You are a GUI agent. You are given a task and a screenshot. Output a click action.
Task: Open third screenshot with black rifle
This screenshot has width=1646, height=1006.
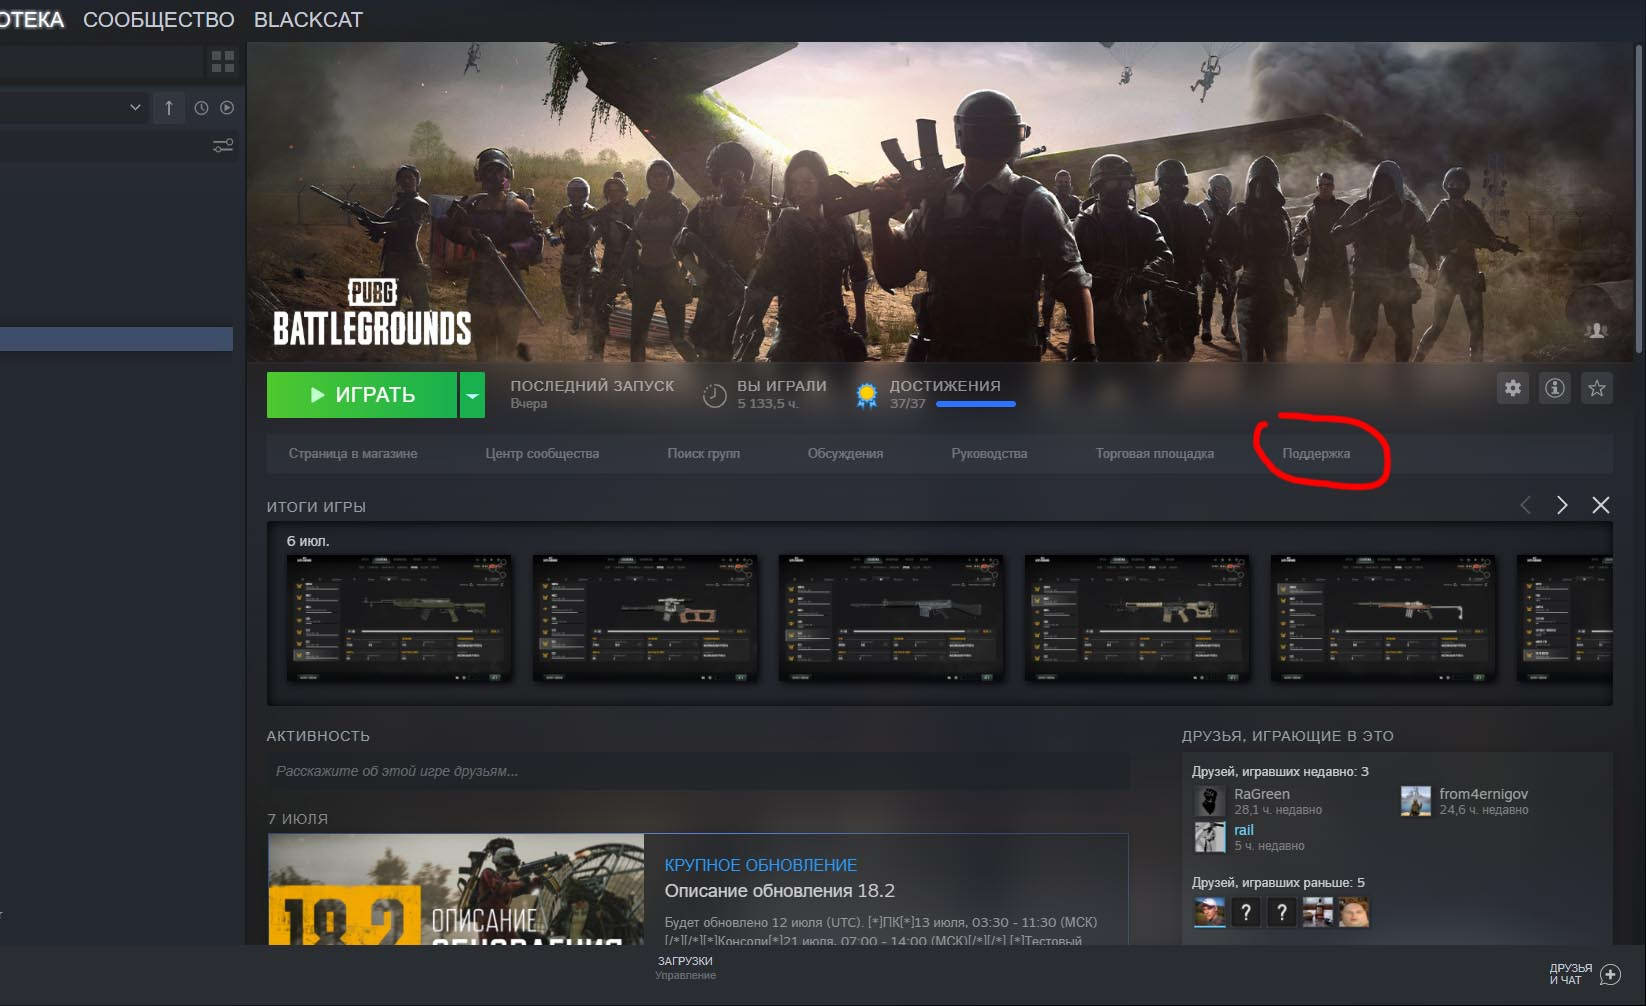[891, 619]
